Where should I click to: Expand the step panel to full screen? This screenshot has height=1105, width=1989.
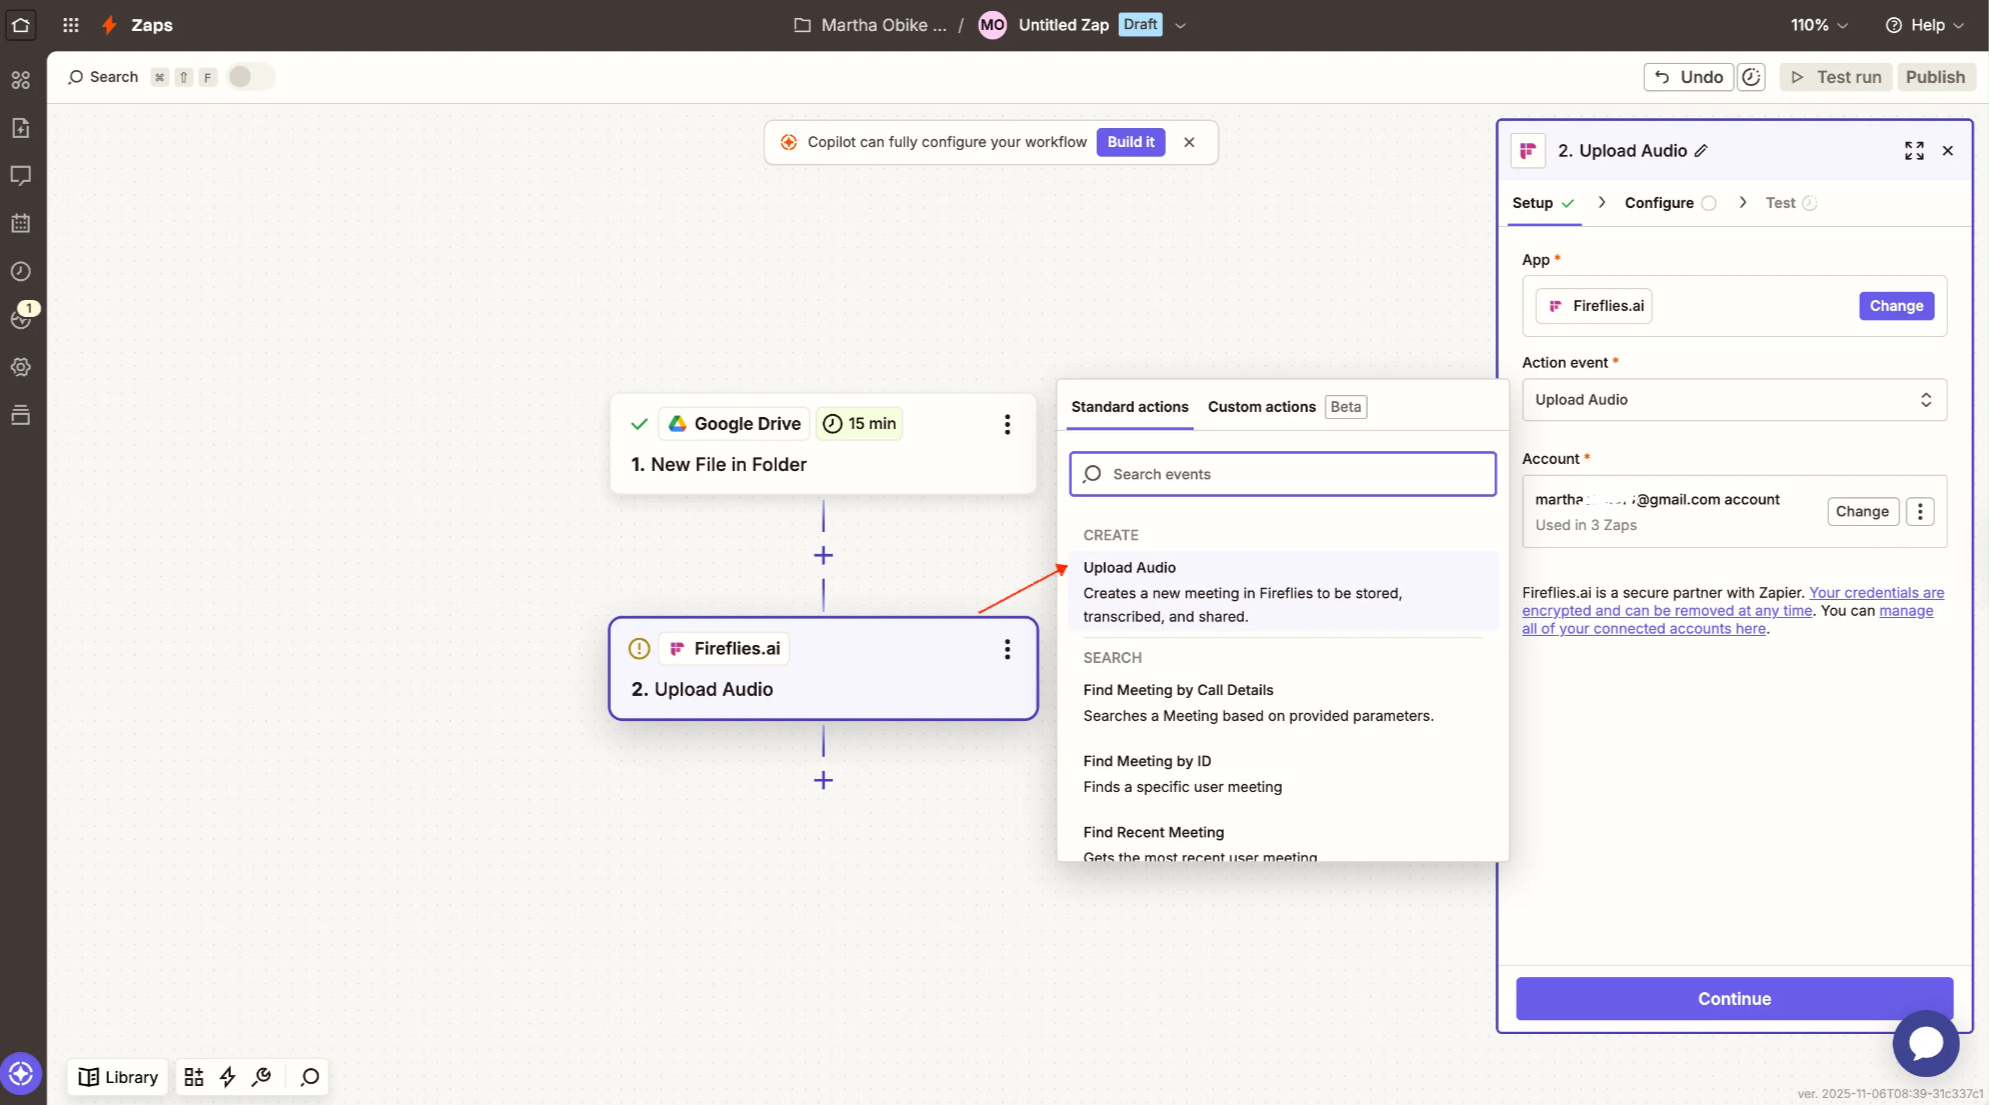coord(1914,151)
